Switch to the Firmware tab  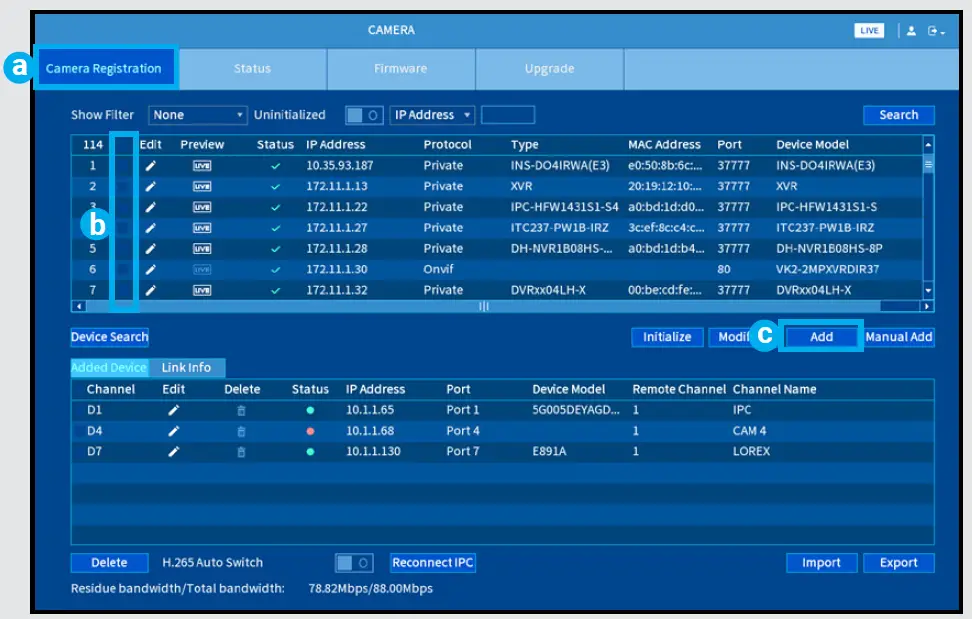400,69
